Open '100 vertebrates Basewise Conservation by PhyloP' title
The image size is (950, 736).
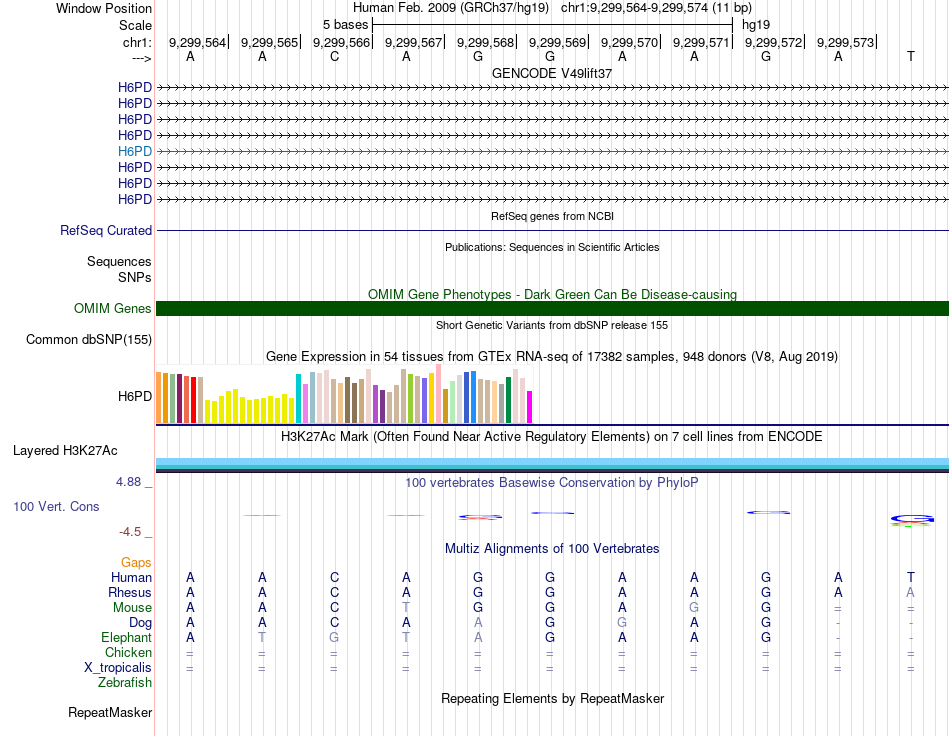[x=552, y=483]
